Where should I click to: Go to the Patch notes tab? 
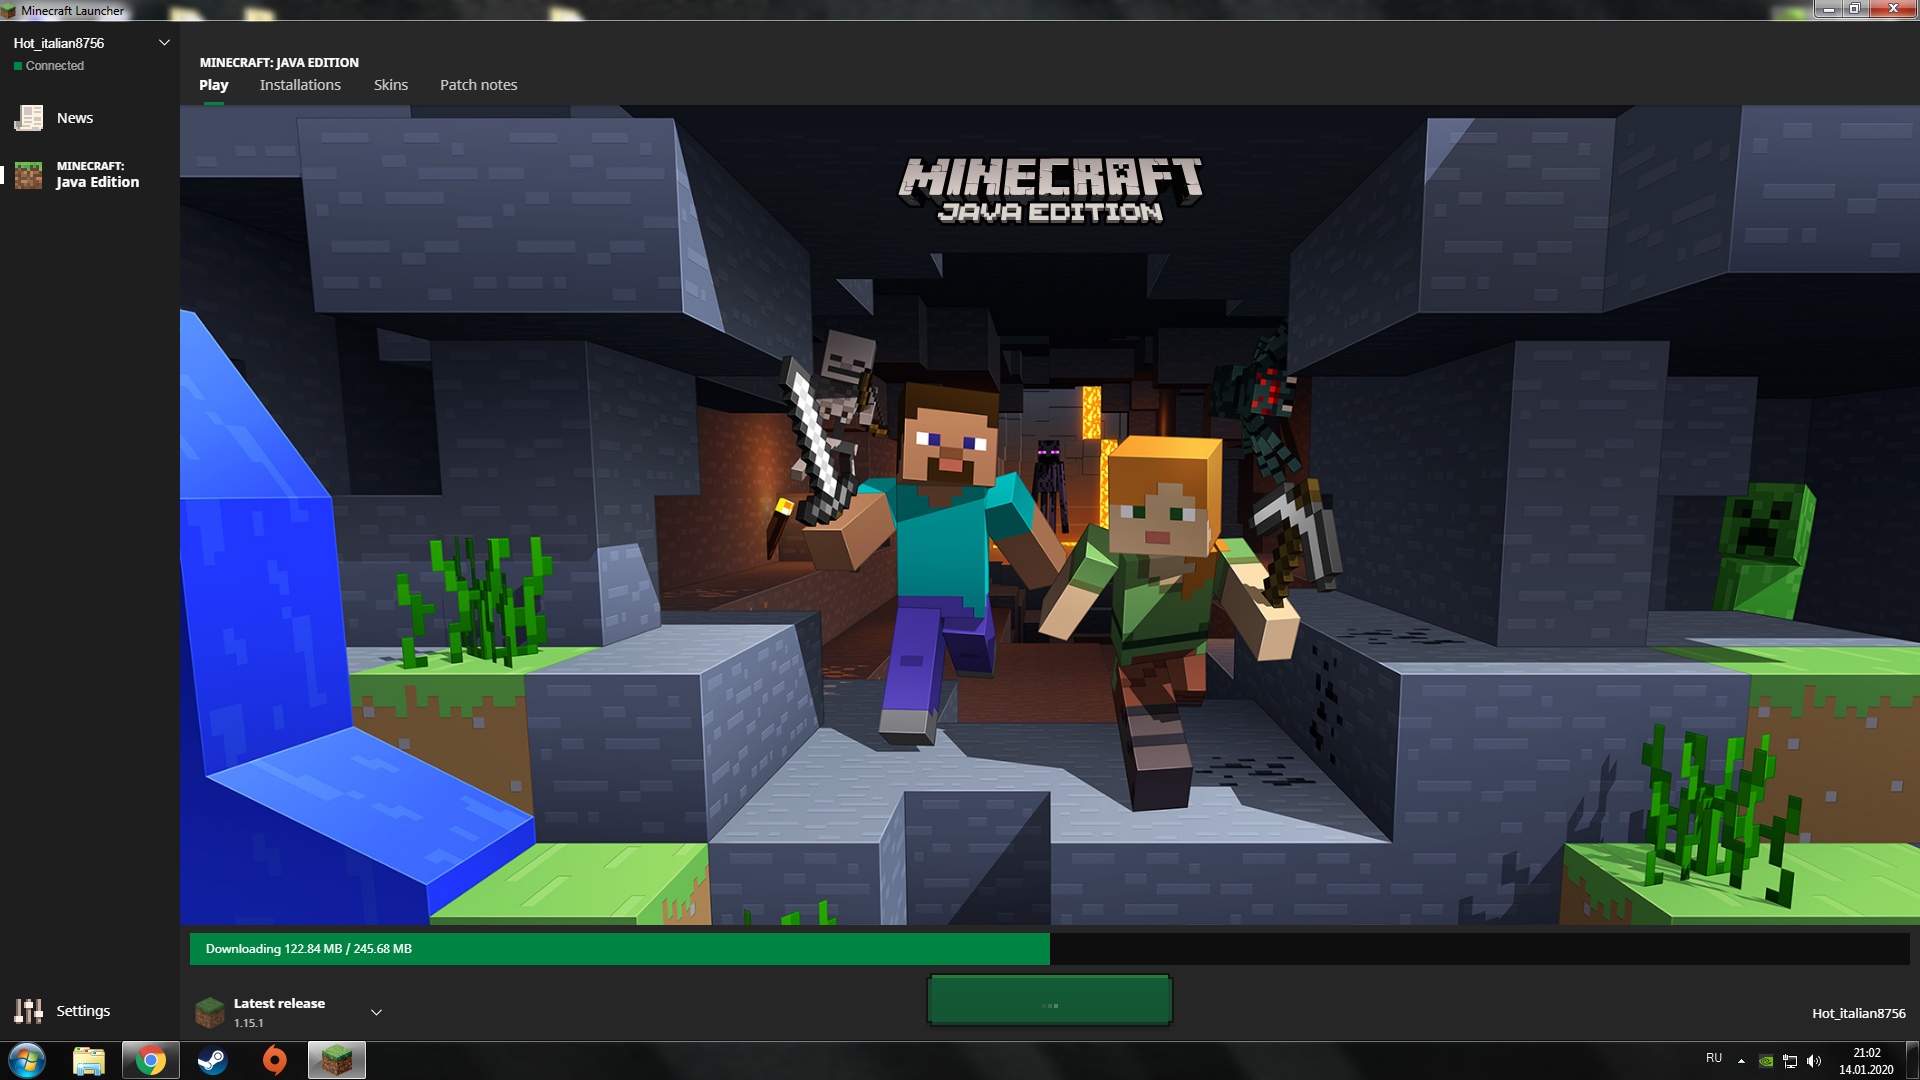[478, 85]
